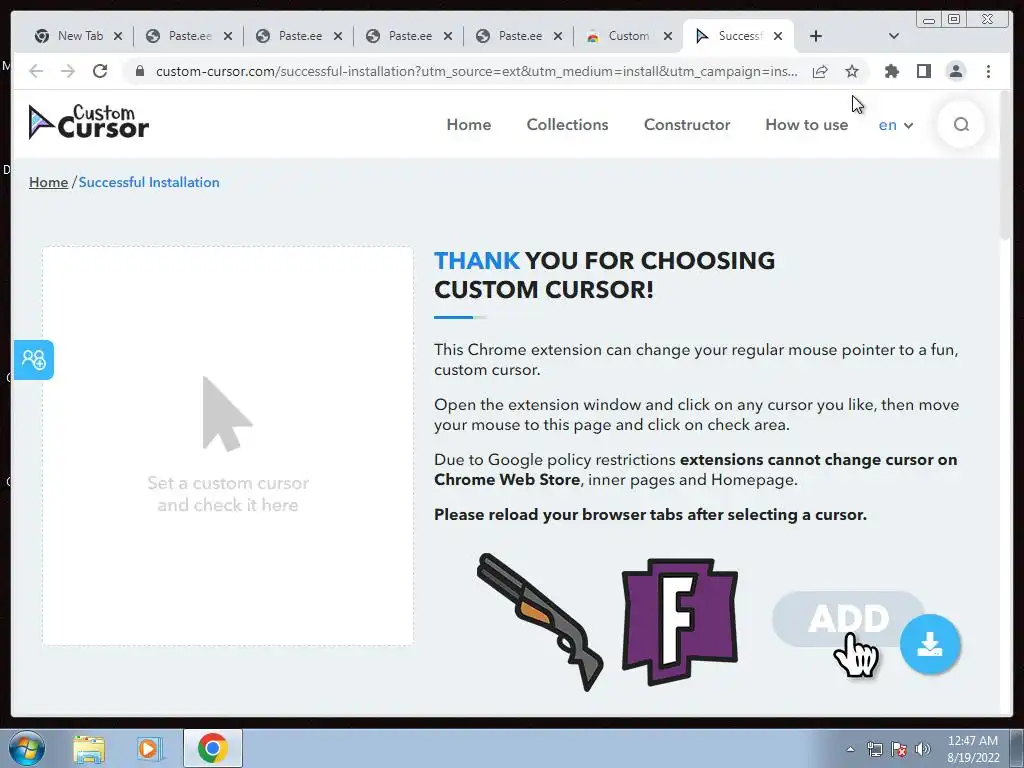
Task: Open the en language dropdown
Action: tap(895, 125)
